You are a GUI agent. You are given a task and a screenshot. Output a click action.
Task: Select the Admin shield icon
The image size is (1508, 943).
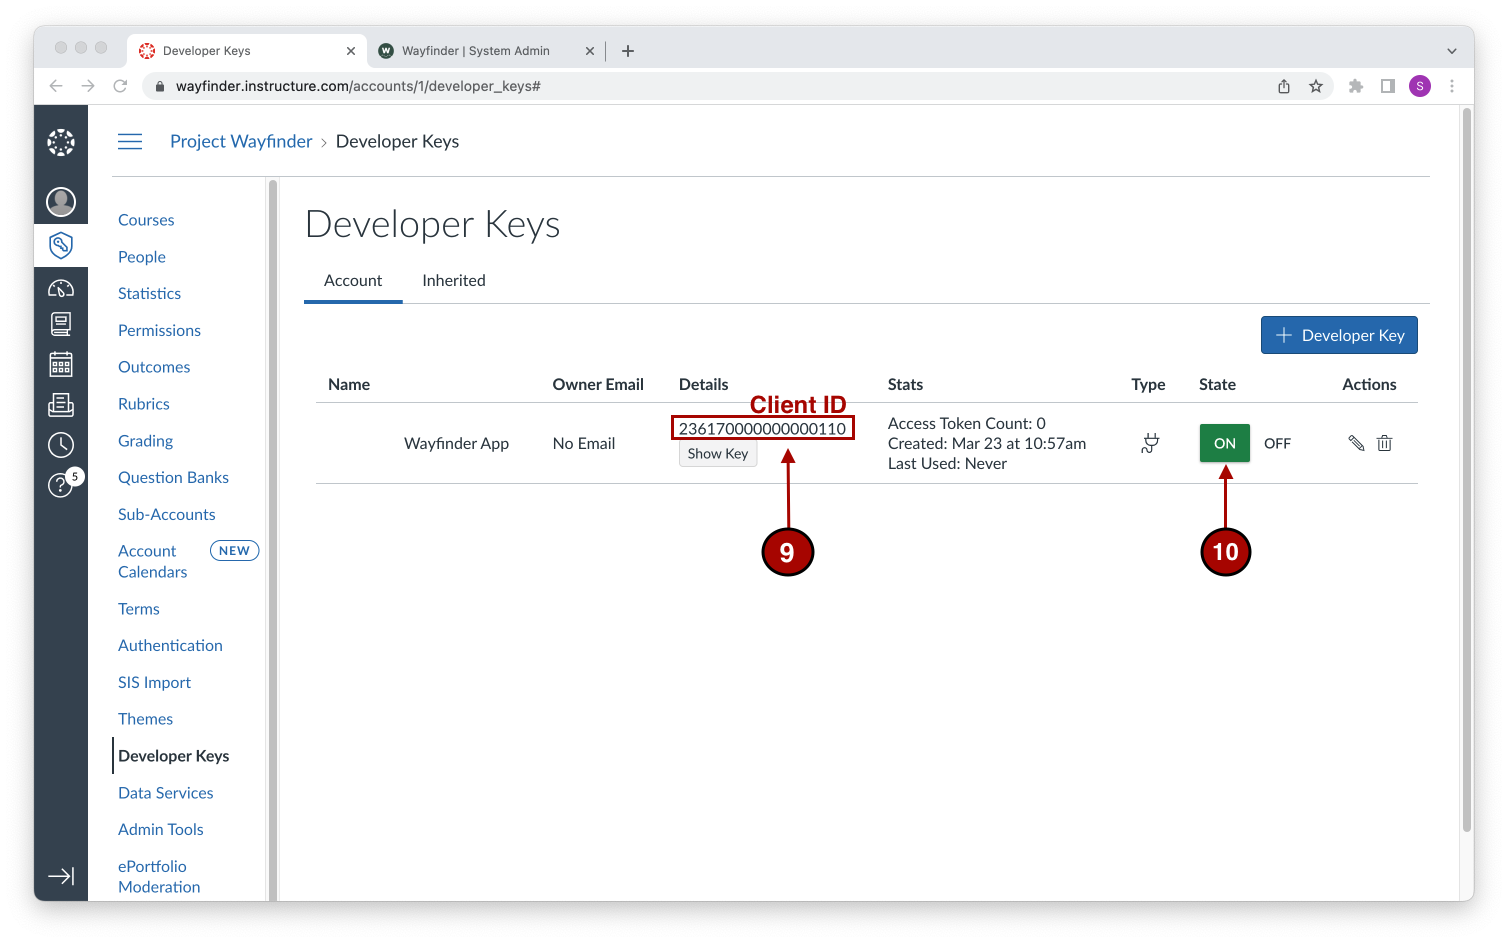61,245
